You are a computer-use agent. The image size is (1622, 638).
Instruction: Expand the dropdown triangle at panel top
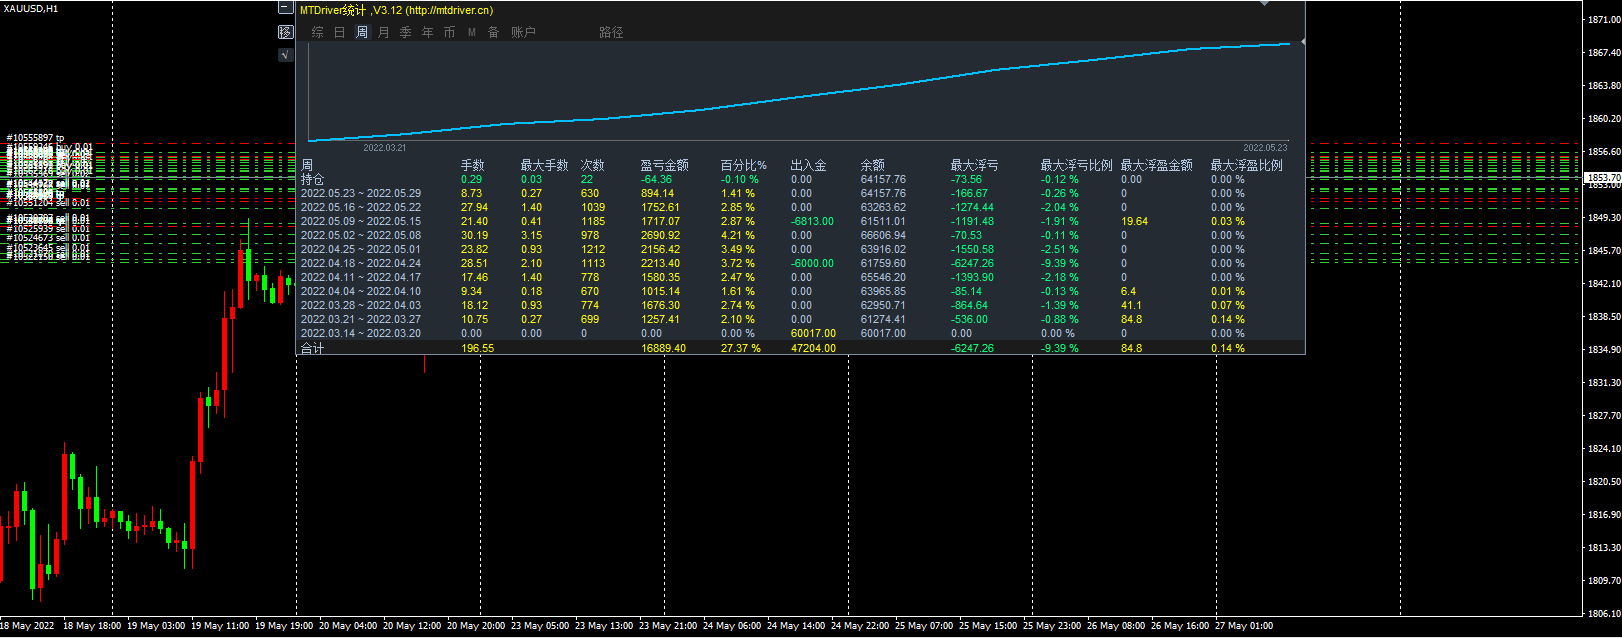click(x=1265, y=3)
